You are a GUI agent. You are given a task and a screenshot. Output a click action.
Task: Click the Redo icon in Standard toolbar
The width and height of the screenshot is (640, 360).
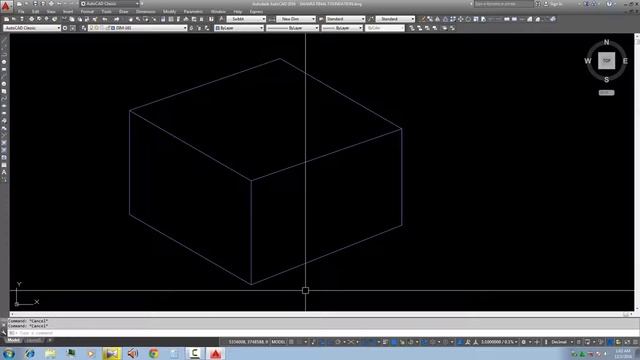coord(117,19)
